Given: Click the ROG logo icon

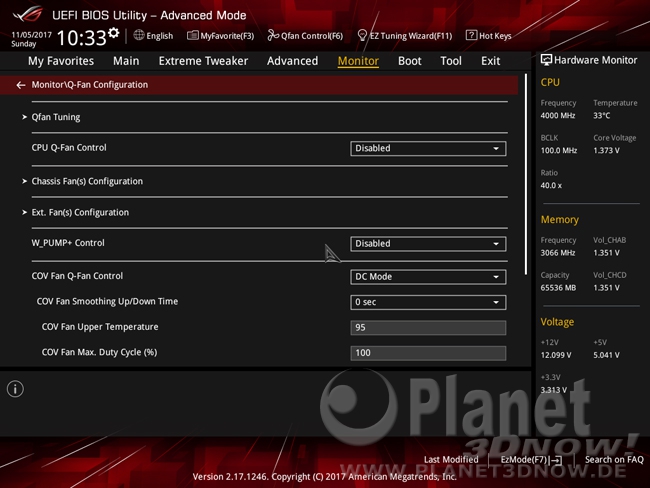Looking at the screenshot, I should click(x=27, y=14).
